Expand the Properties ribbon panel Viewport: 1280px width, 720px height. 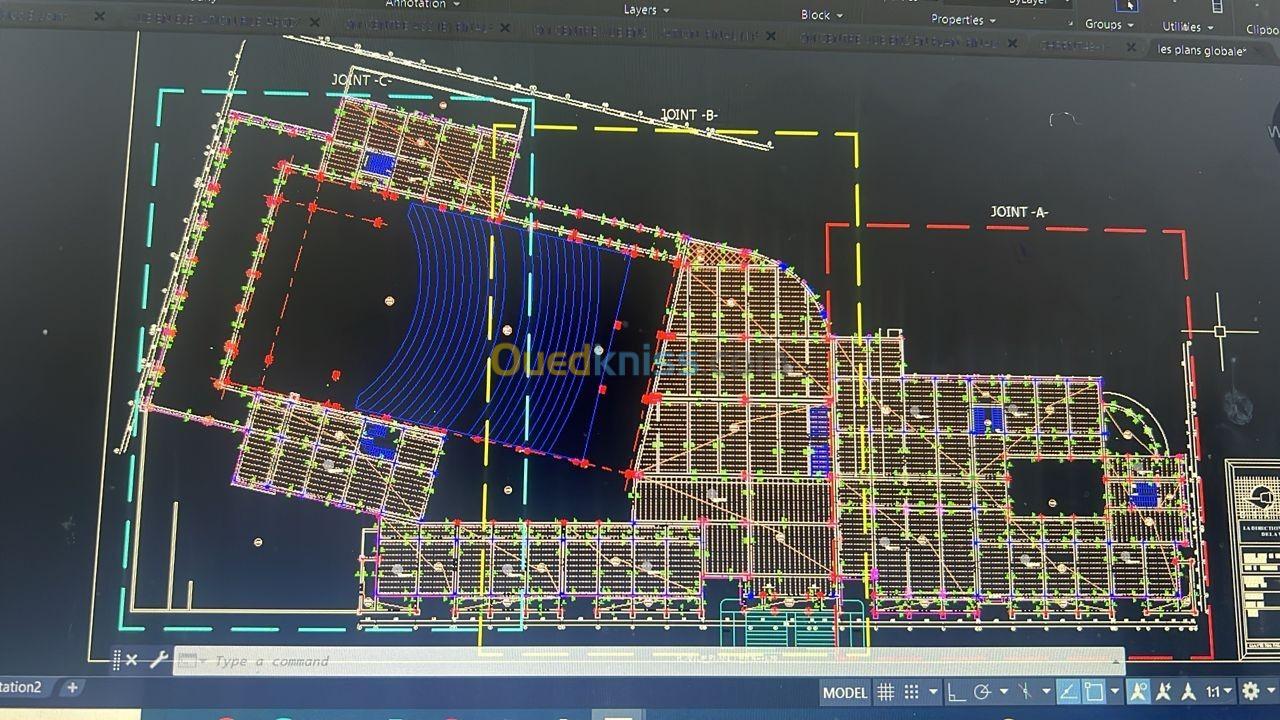963,19
